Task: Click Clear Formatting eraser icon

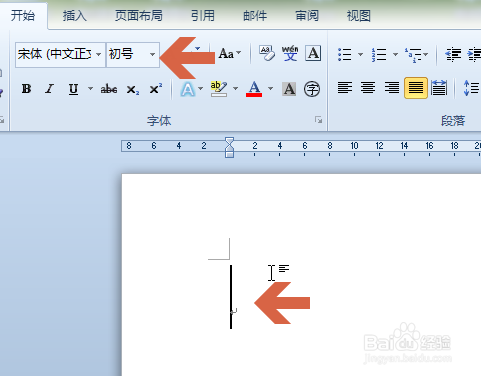Action: (x=267, y=53)
